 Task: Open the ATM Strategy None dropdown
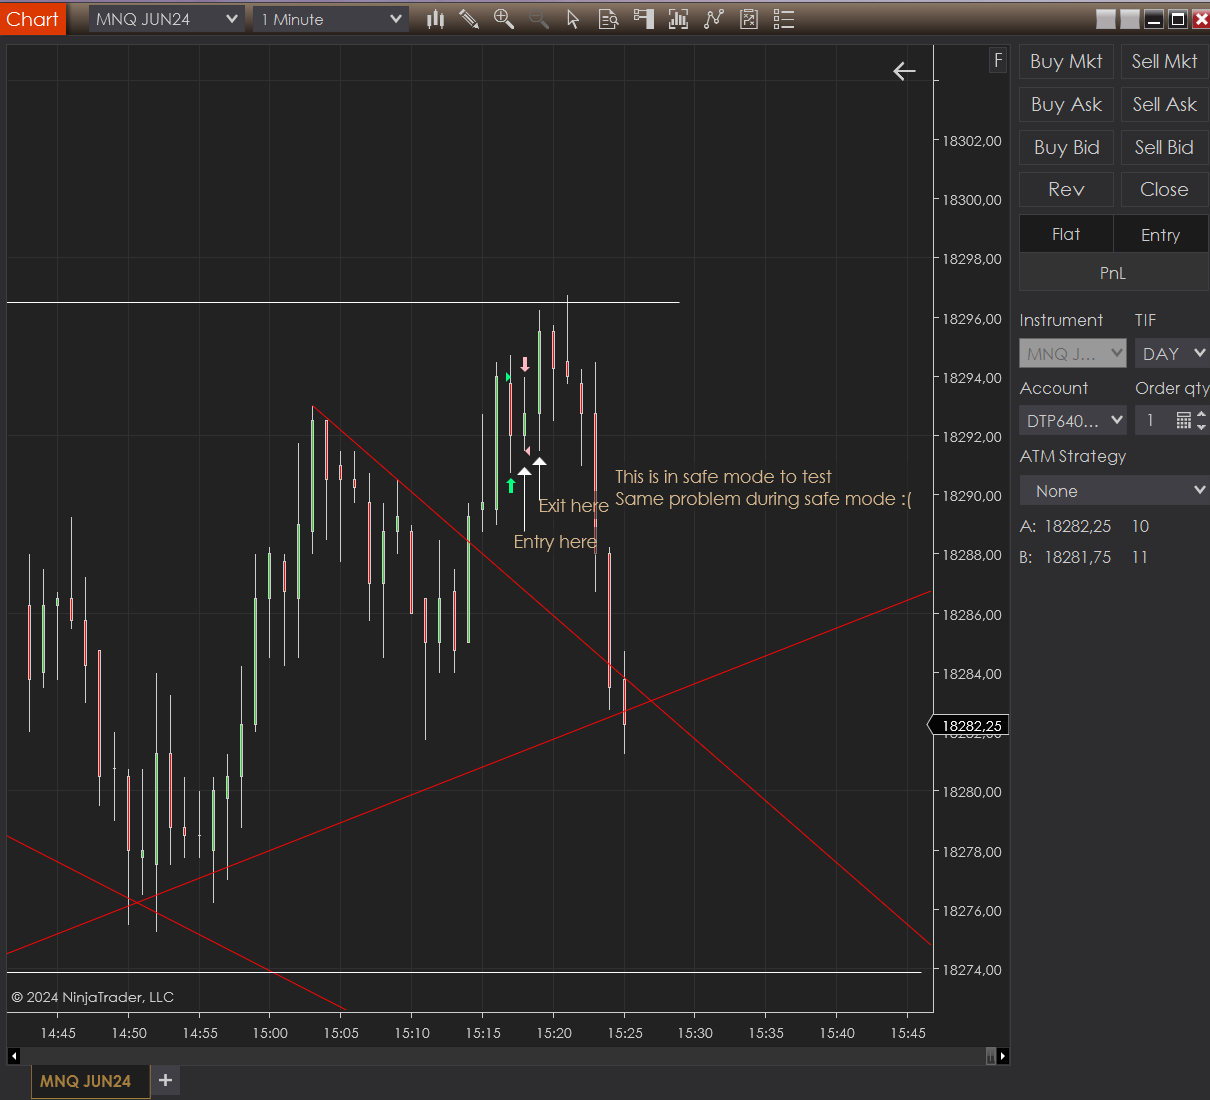[x=1114, y=491]
